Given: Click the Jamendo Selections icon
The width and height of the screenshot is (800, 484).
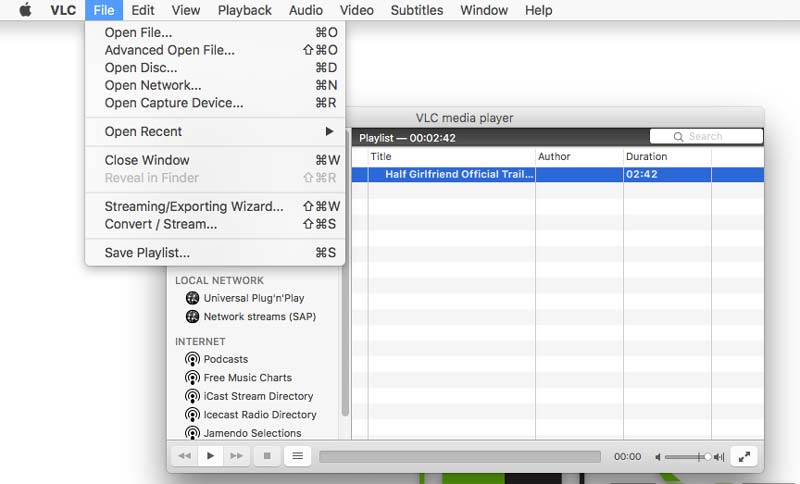Looking at the screenshot, I should [192, 432].
